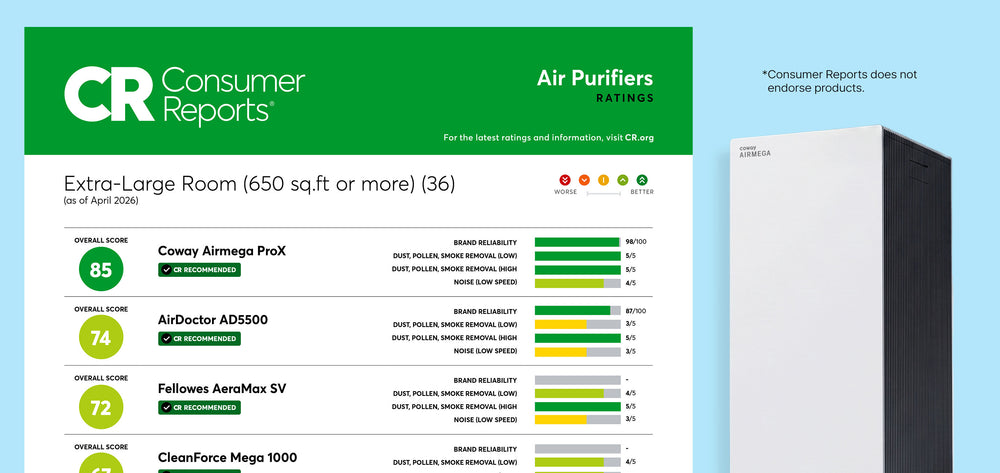Click the dark green double-up best rating icon
This screenshot has height=473, width=1000.
pyautogui.click(x=642, y=180)
